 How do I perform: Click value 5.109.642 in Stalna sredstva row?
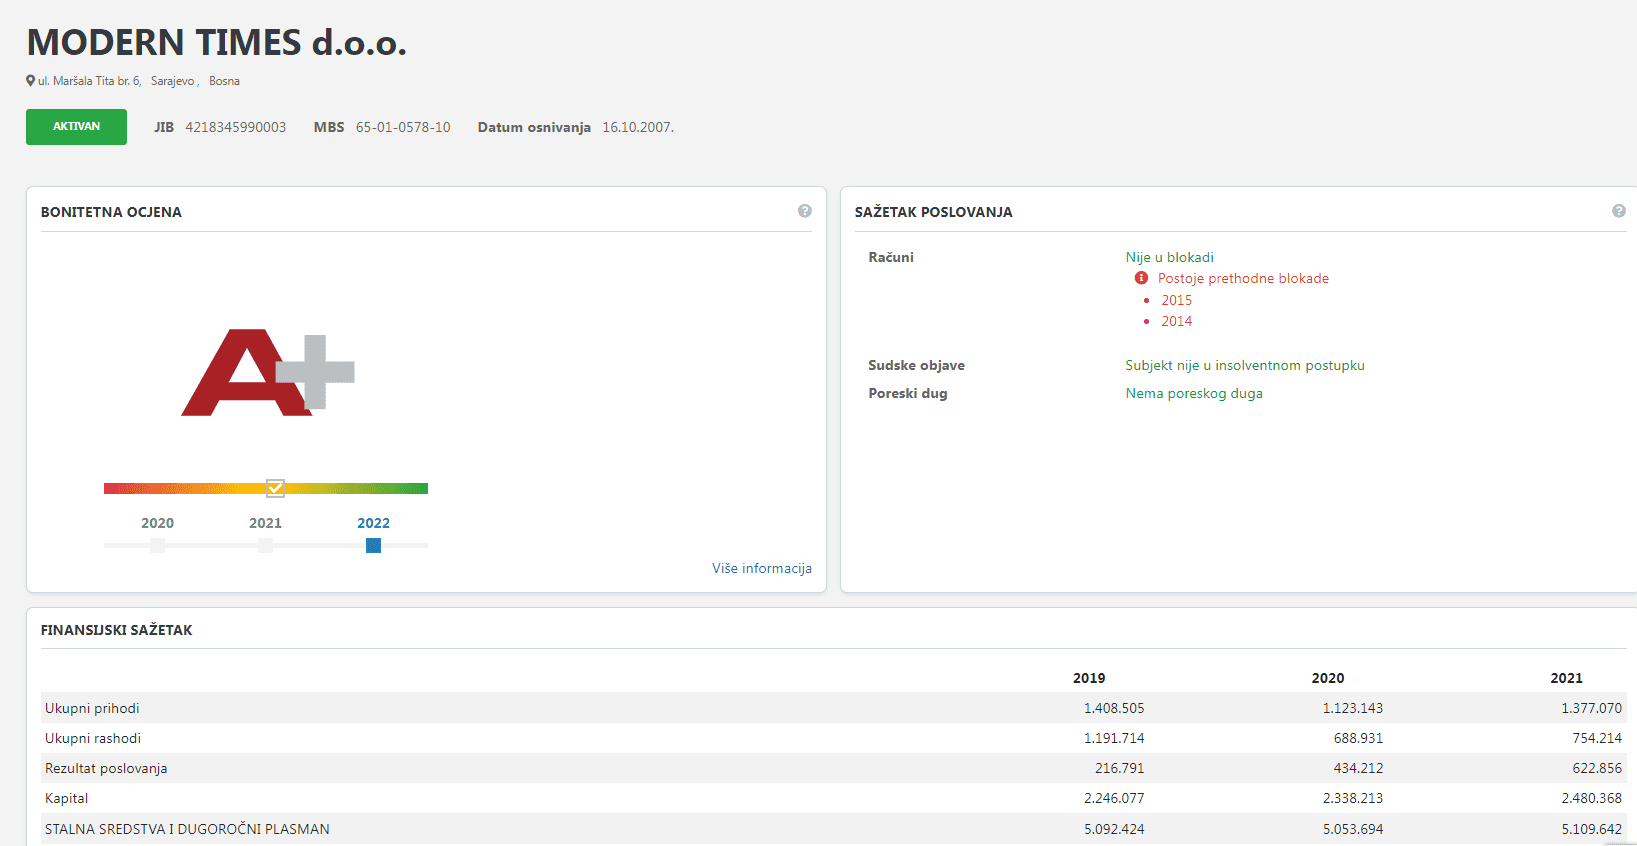tap(1592, 829)
